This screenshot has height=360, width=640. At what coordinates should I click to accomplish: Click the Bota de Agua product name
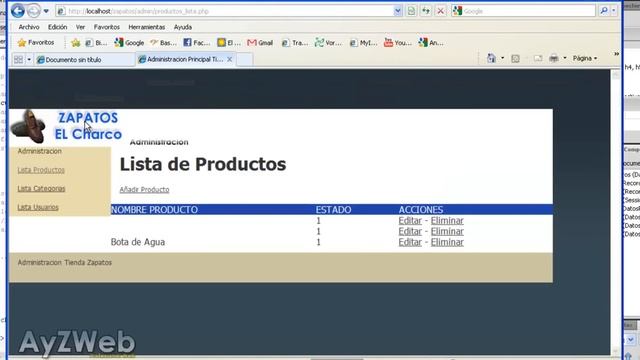(x=138, y=242)
